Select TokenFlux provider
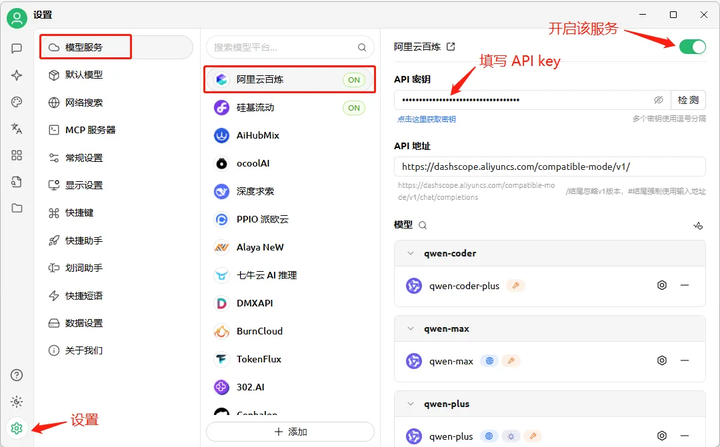Viewport: 720px width, 447px height. pos(290,359)
